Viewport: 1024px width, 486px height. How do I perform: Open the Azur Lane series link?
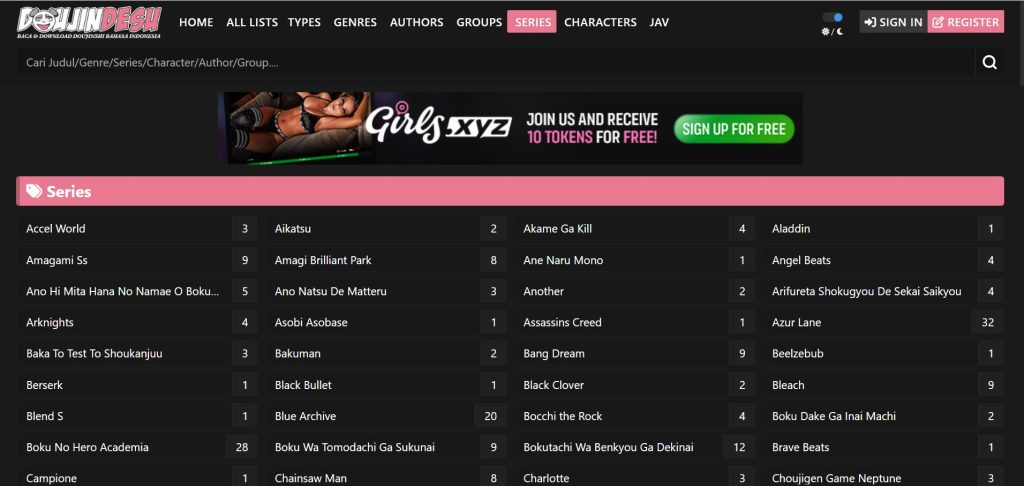pyautogui.click(x=796, y=323)
